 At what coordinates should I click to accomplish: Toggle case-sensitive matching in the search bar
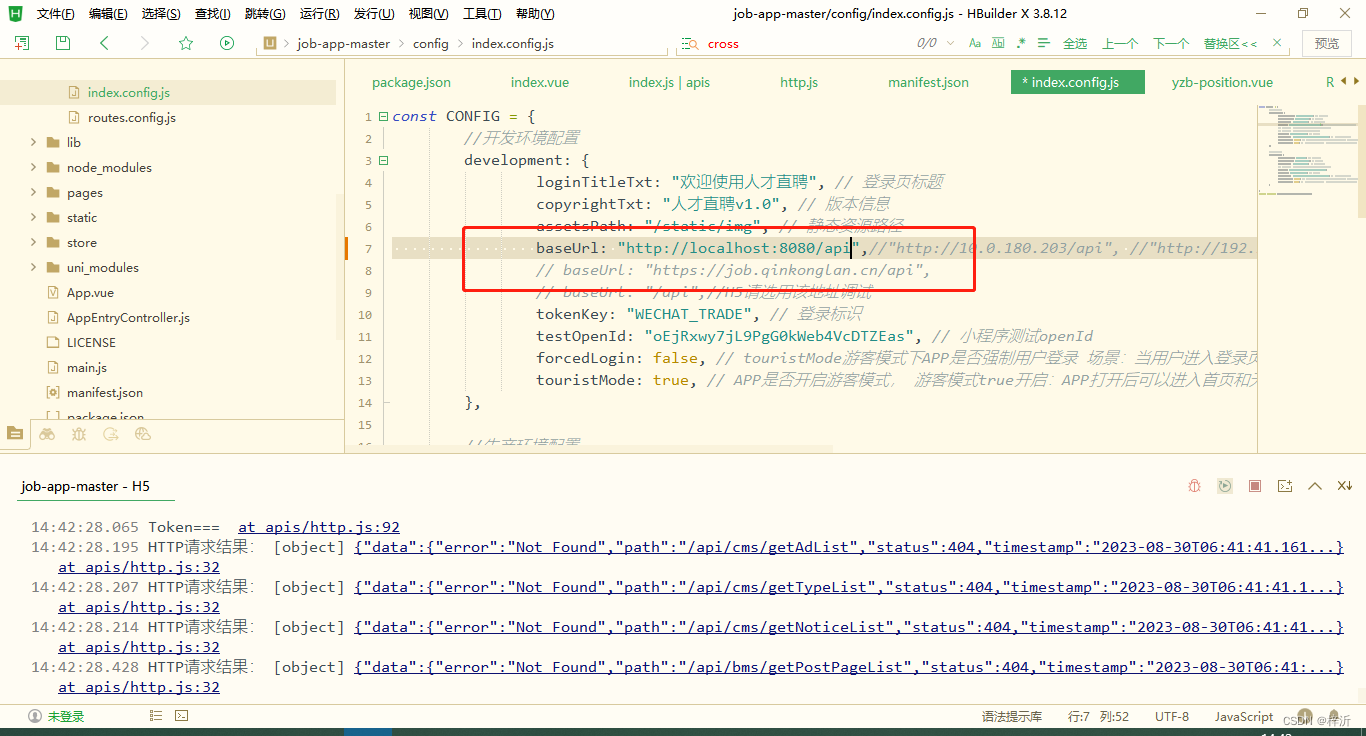click(x=974, y=43)
